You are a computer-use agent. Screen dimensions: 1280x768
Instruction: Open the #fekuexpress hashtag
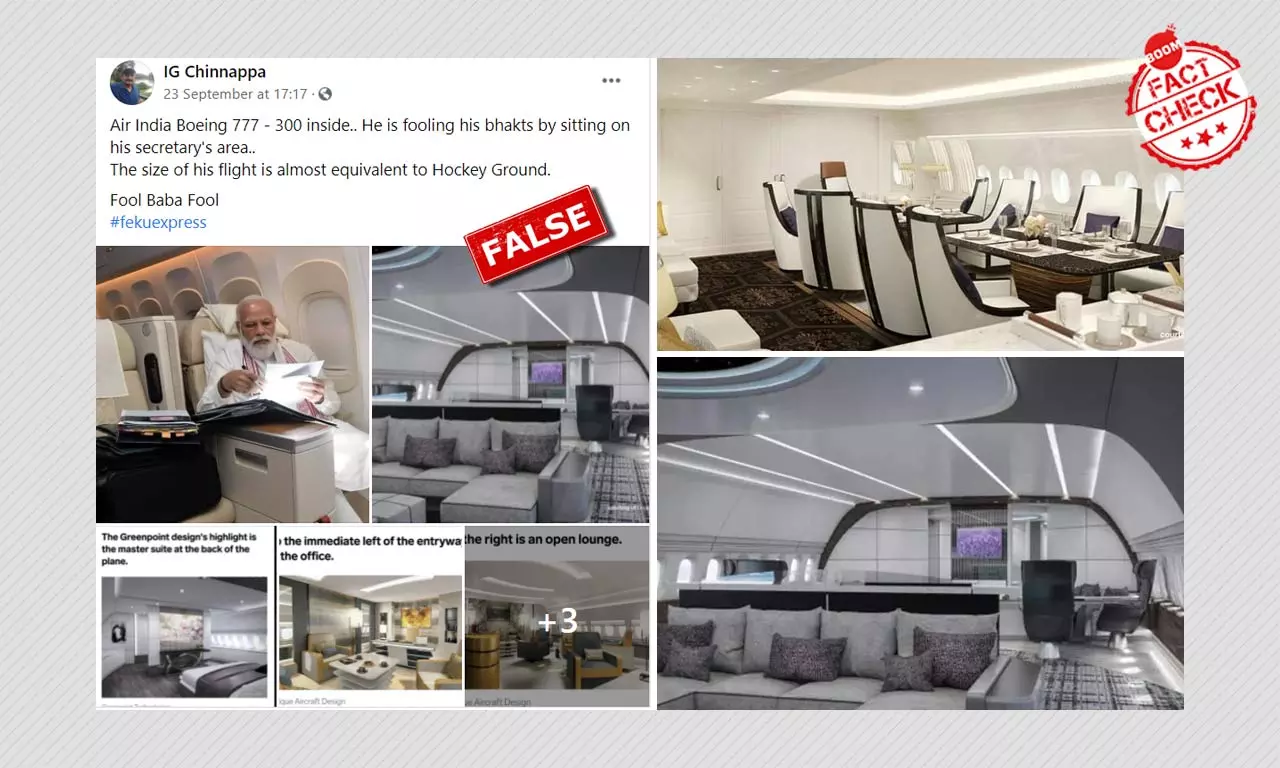point(158,222)
